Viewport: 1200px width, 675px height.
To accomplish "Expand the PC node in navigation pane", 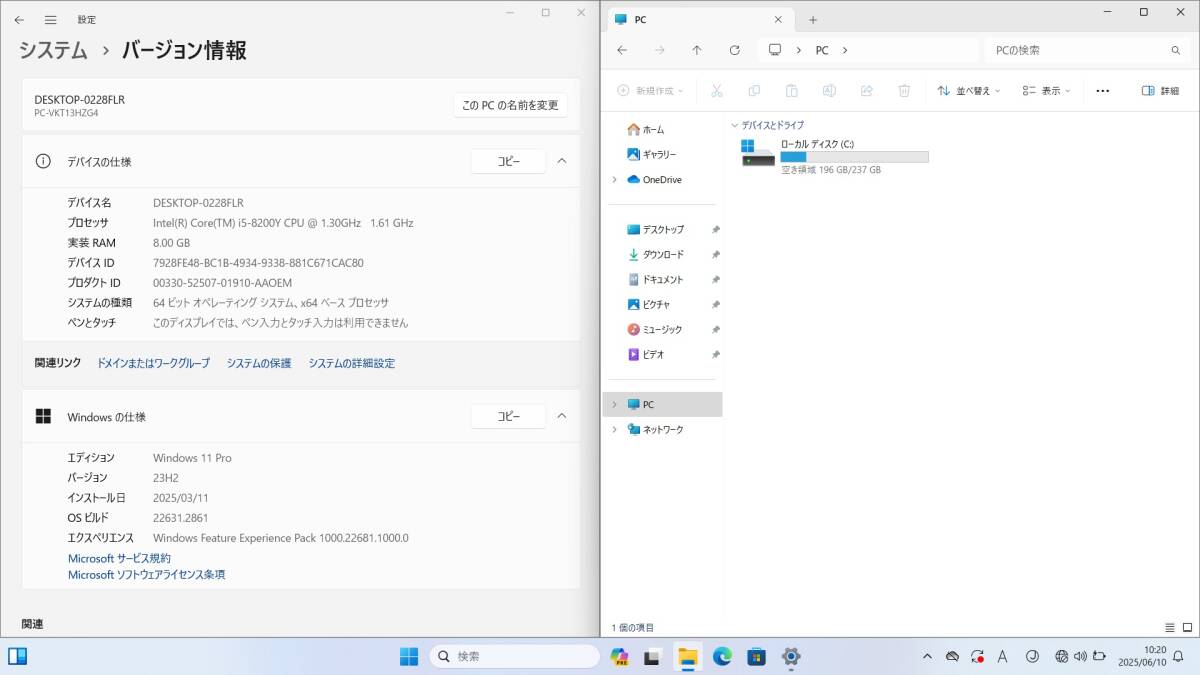I will point(614,404).
